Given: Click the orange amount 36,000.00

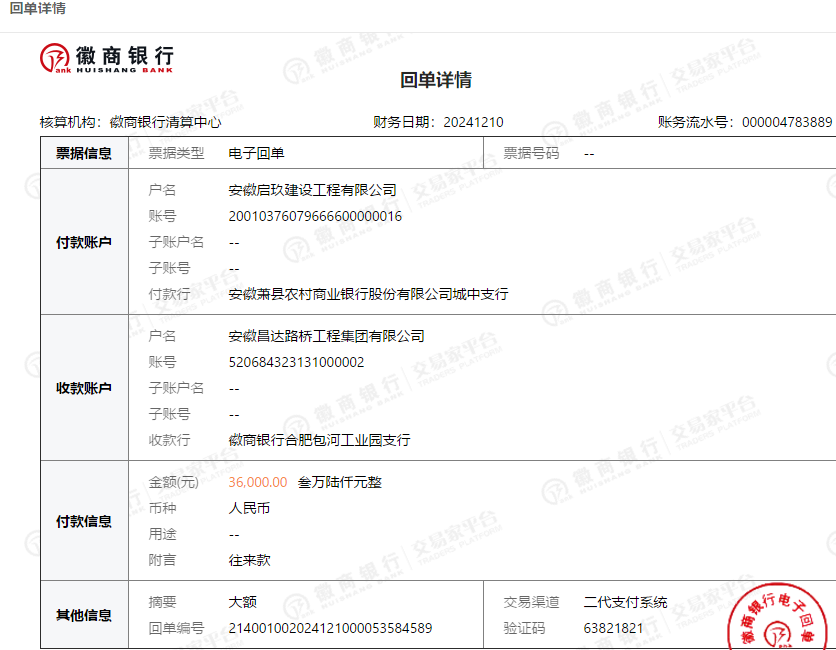Looking at the screenshot, I should [258, 482].
